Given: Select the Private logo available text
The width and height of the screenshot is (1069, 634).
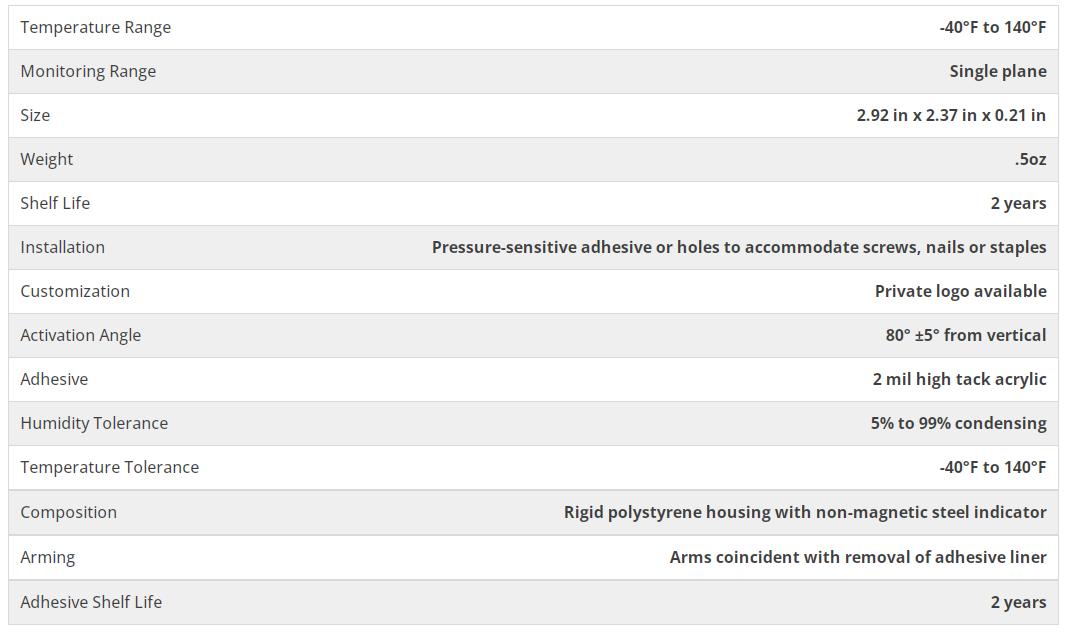Looking at the screenshot, I should pyautogui.click(x=960, y=291).
